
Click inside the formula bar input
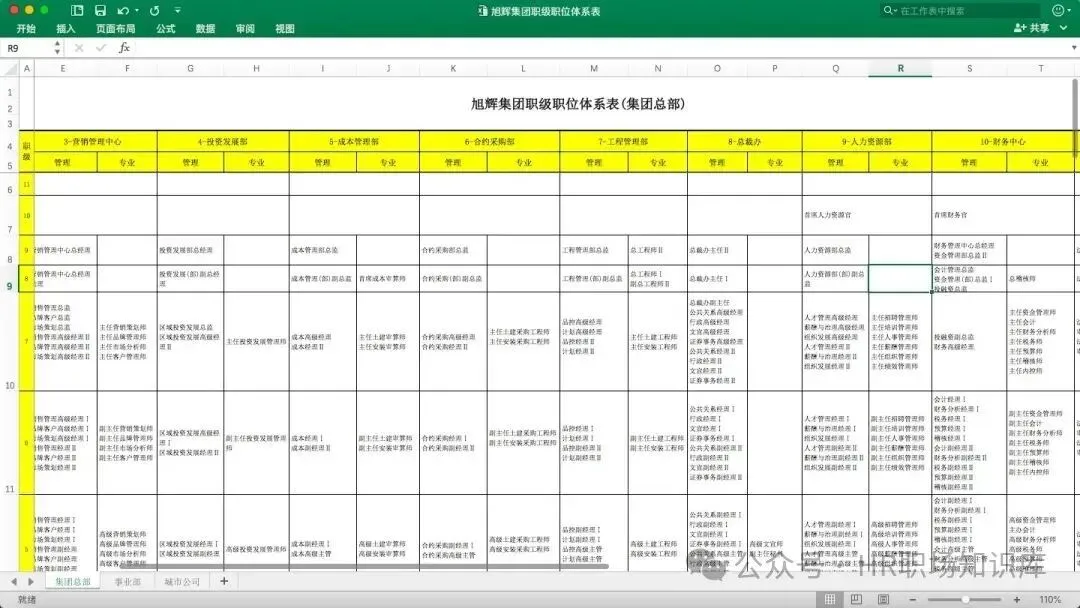(x=599, y=48)
